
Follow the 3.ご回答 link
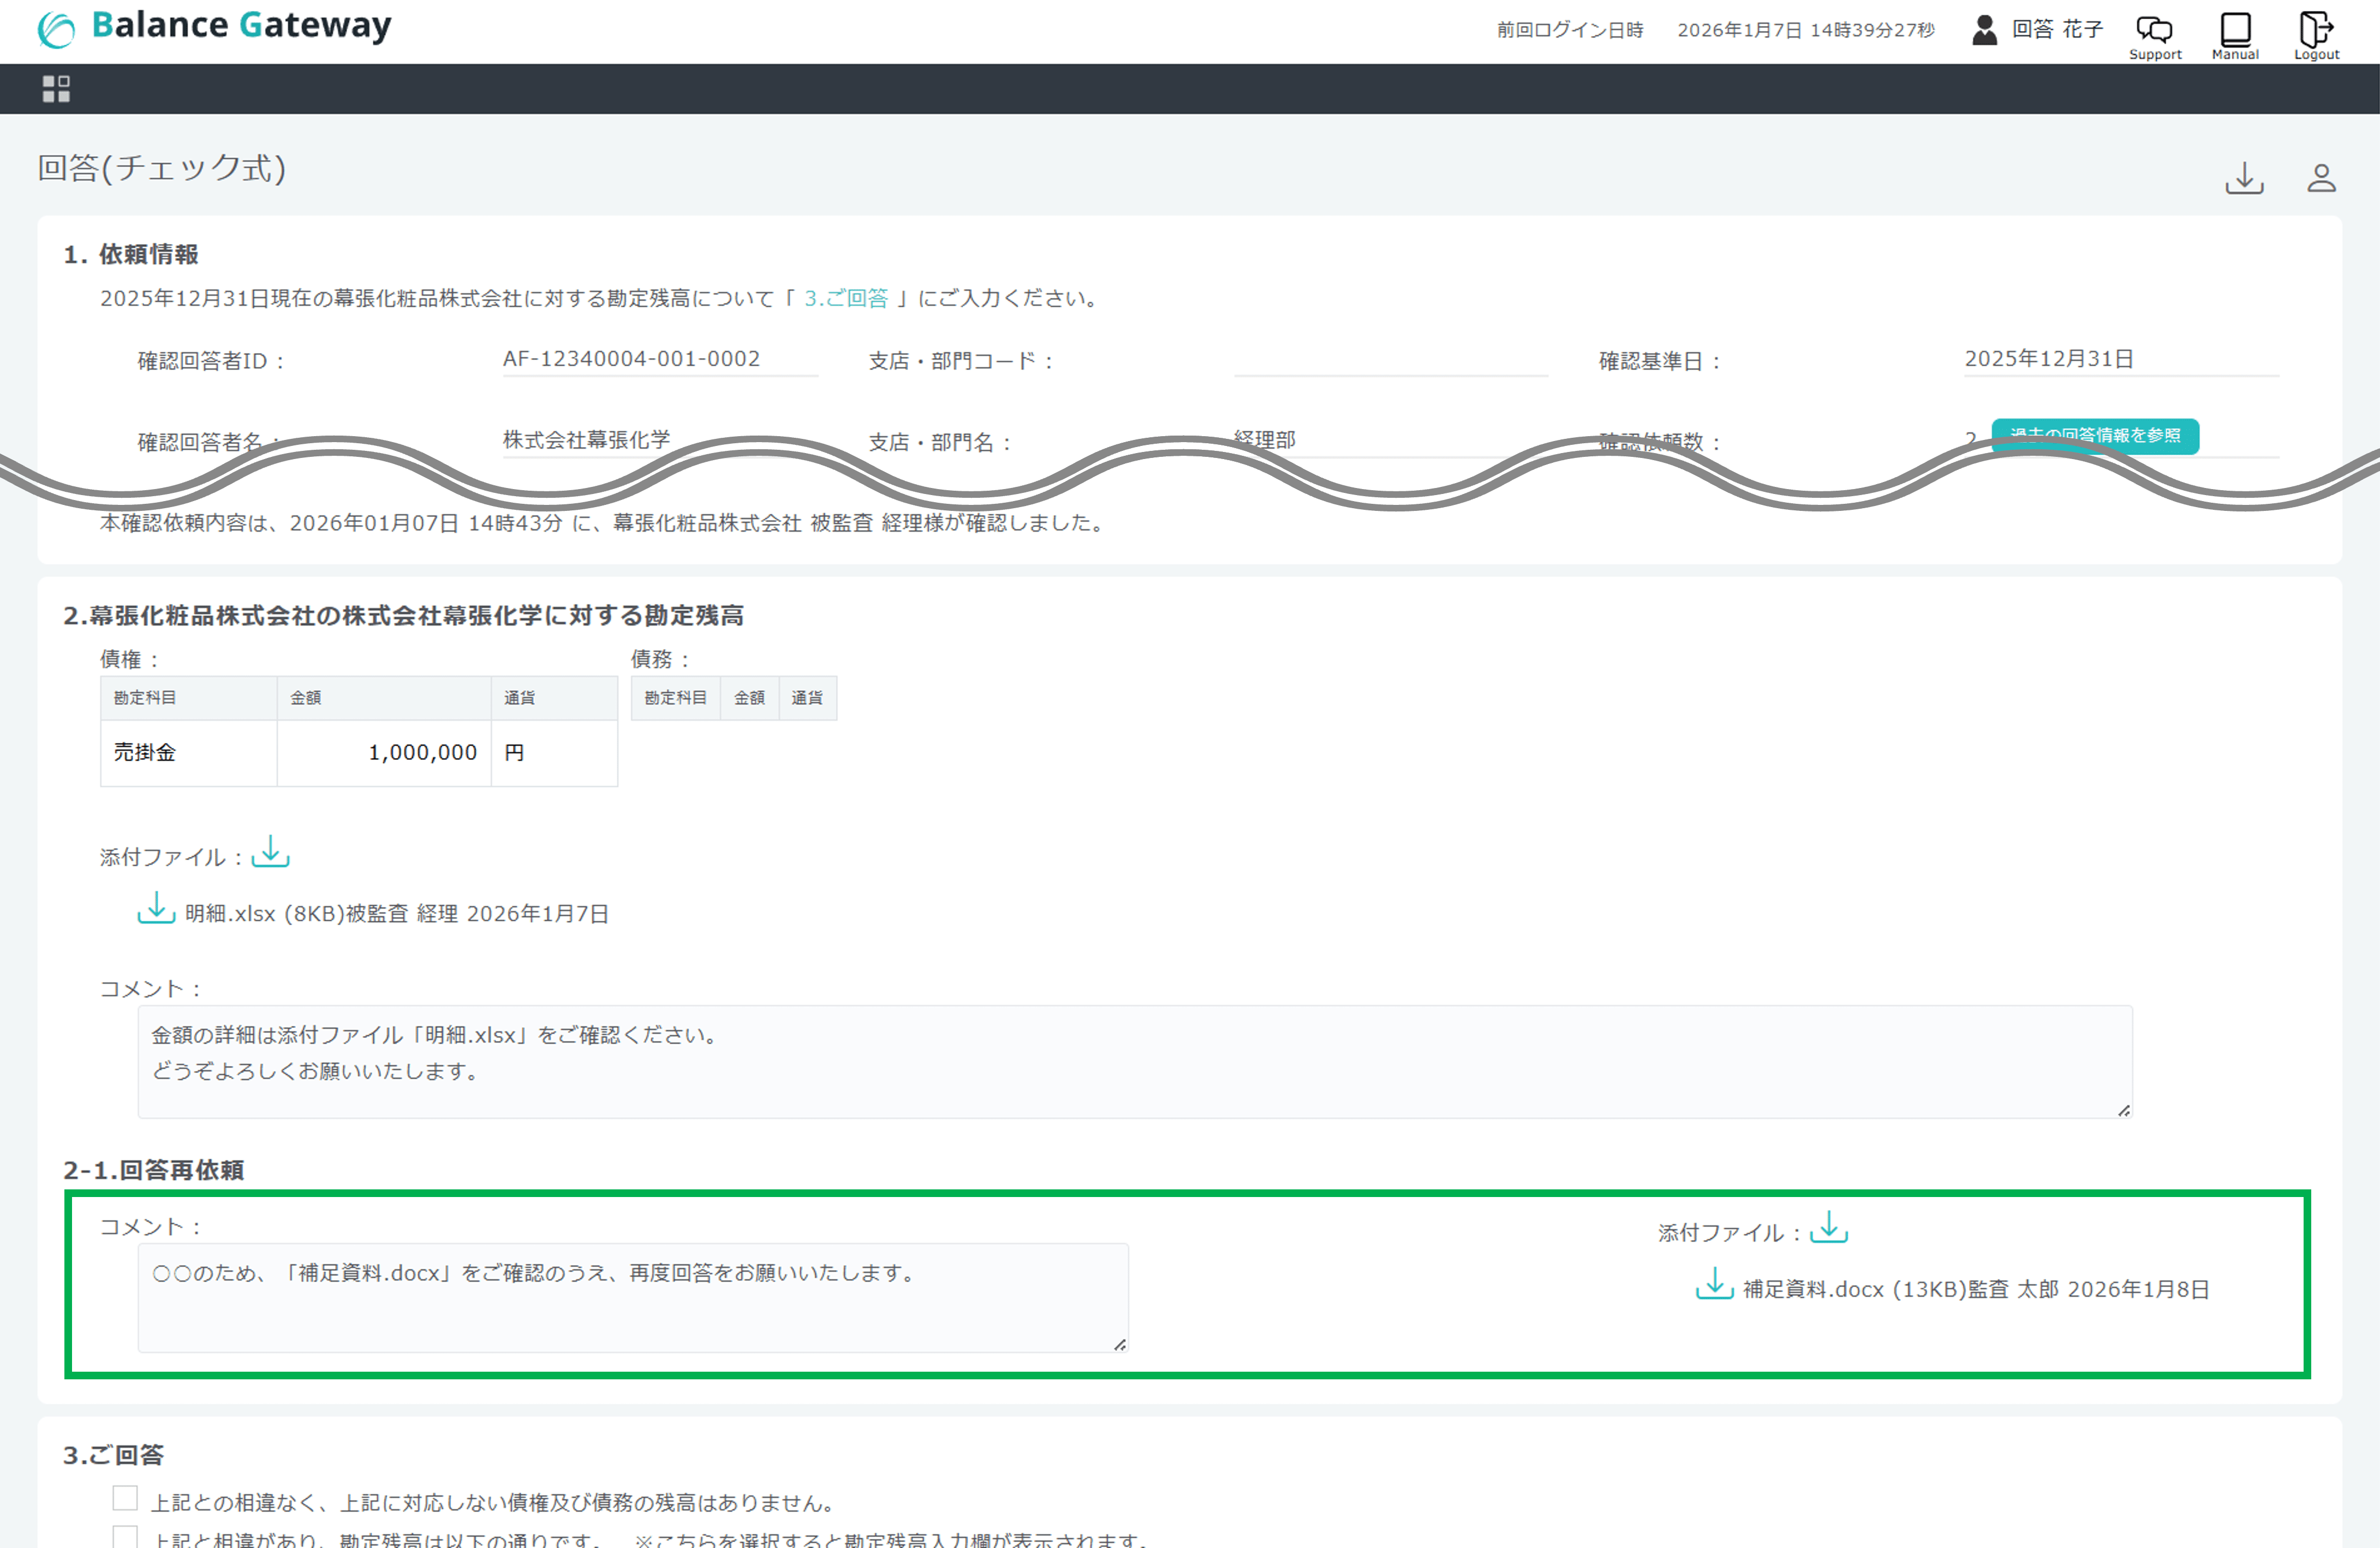(846, 298)
